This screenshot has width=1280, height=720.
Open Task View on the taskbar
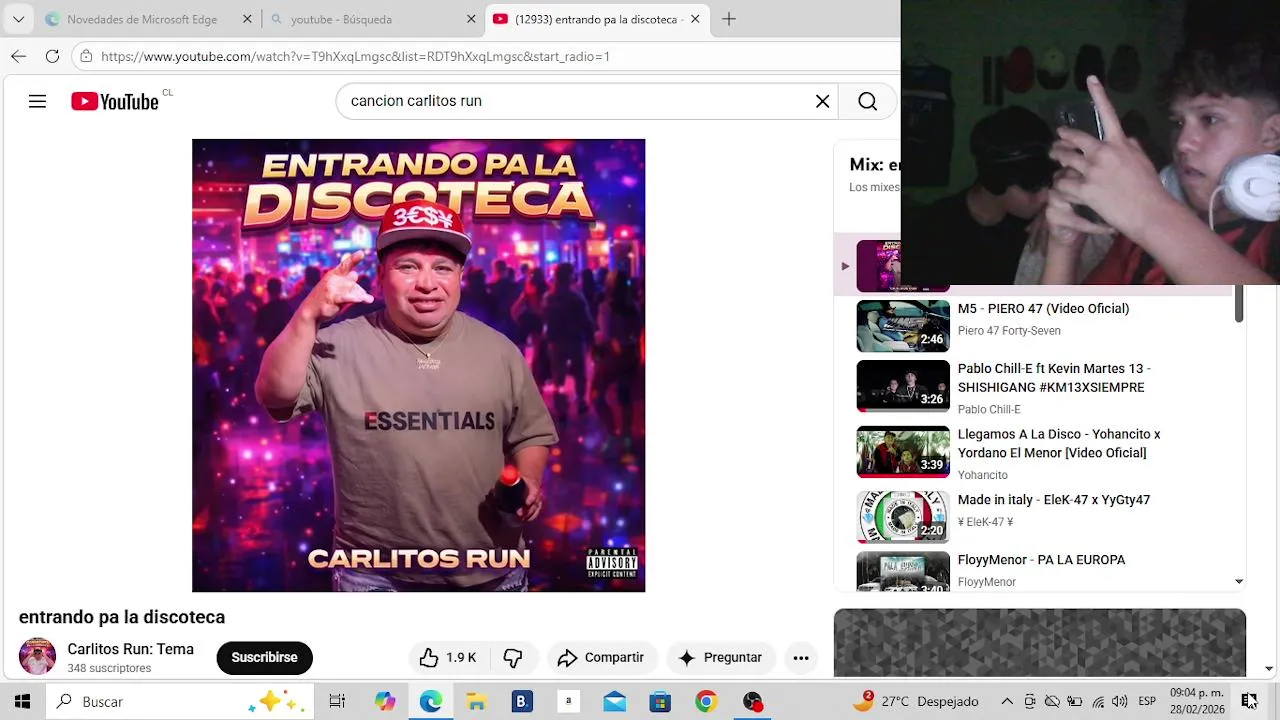[x=337, y=702]
